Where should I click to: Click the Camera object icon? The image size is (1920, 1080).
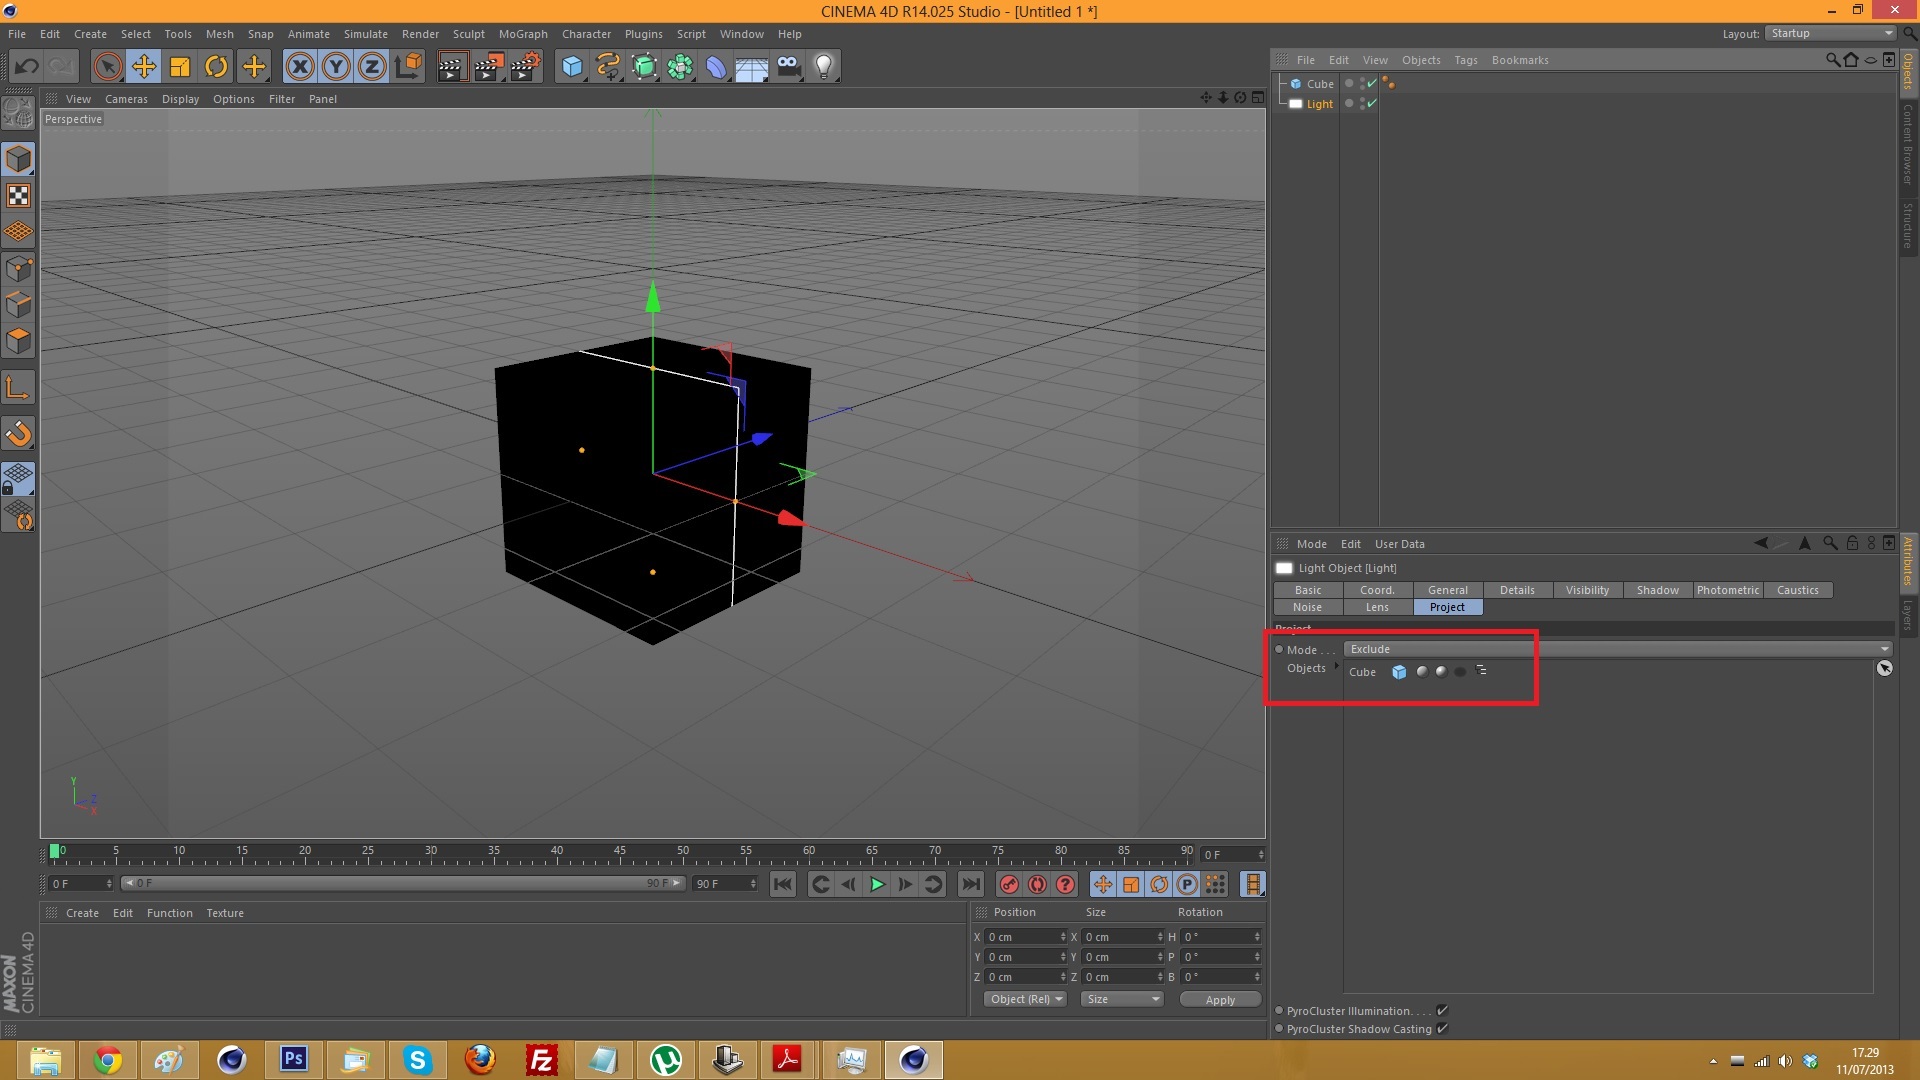pos(788,67)
